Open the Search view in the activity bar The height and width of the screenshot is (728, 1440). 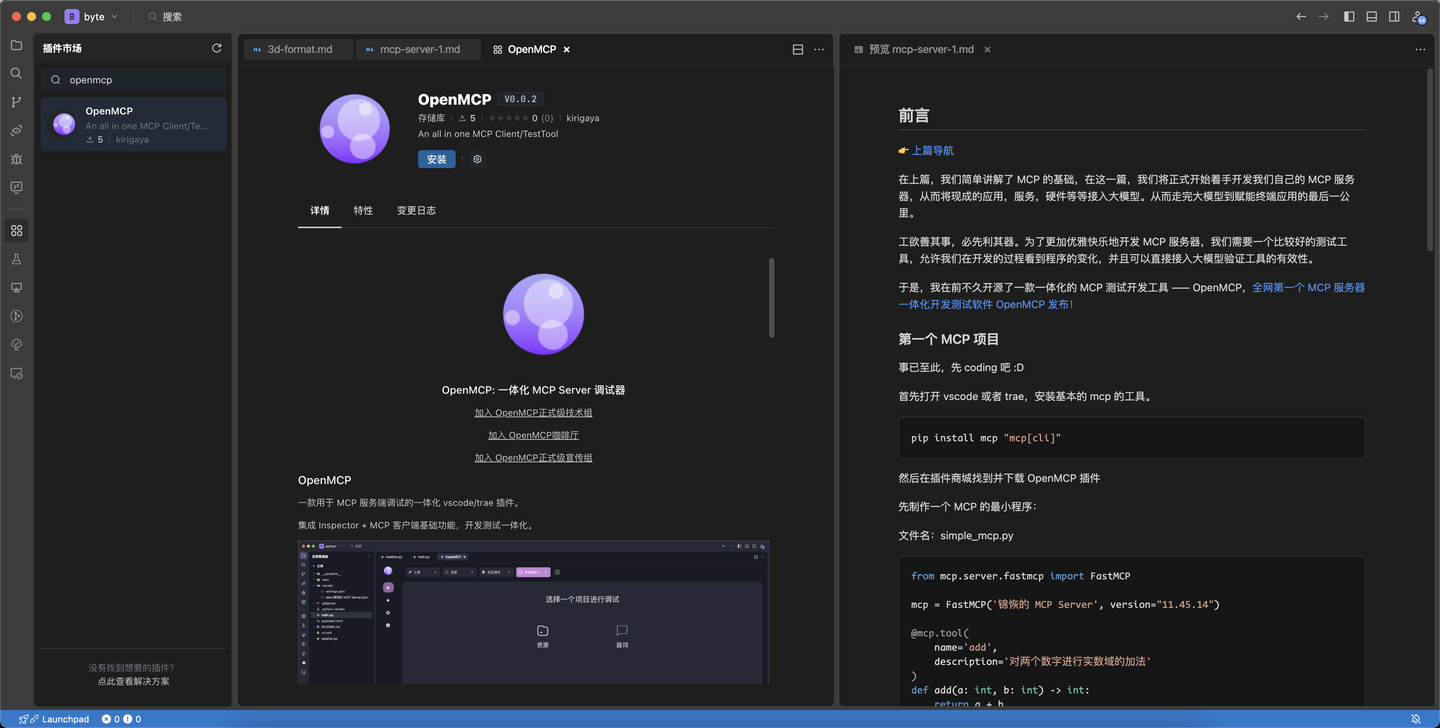point(16,72)
